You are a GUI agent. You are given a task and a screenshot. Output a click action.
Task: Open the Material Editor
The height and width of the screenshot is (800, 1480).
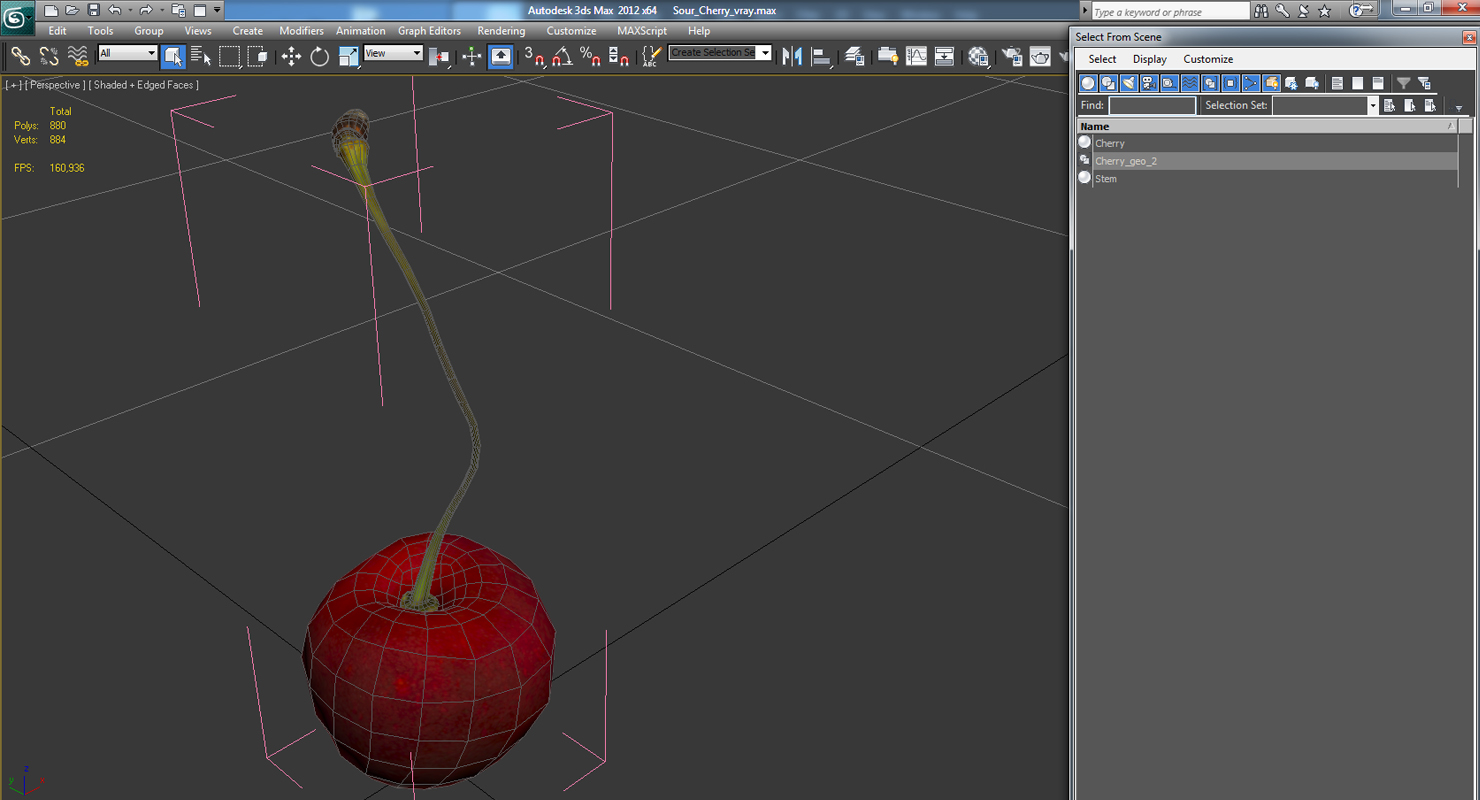(978, 56)
